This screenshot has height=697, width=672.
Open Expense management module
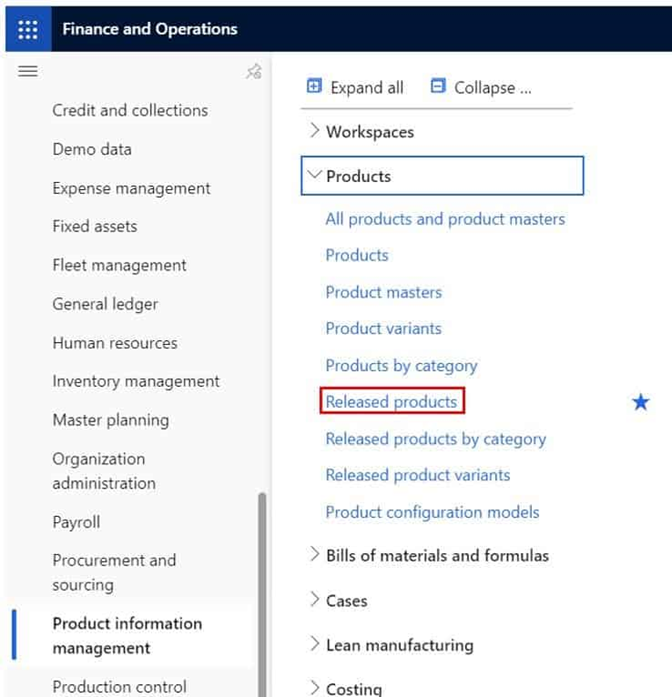click(x=132, y=188)
